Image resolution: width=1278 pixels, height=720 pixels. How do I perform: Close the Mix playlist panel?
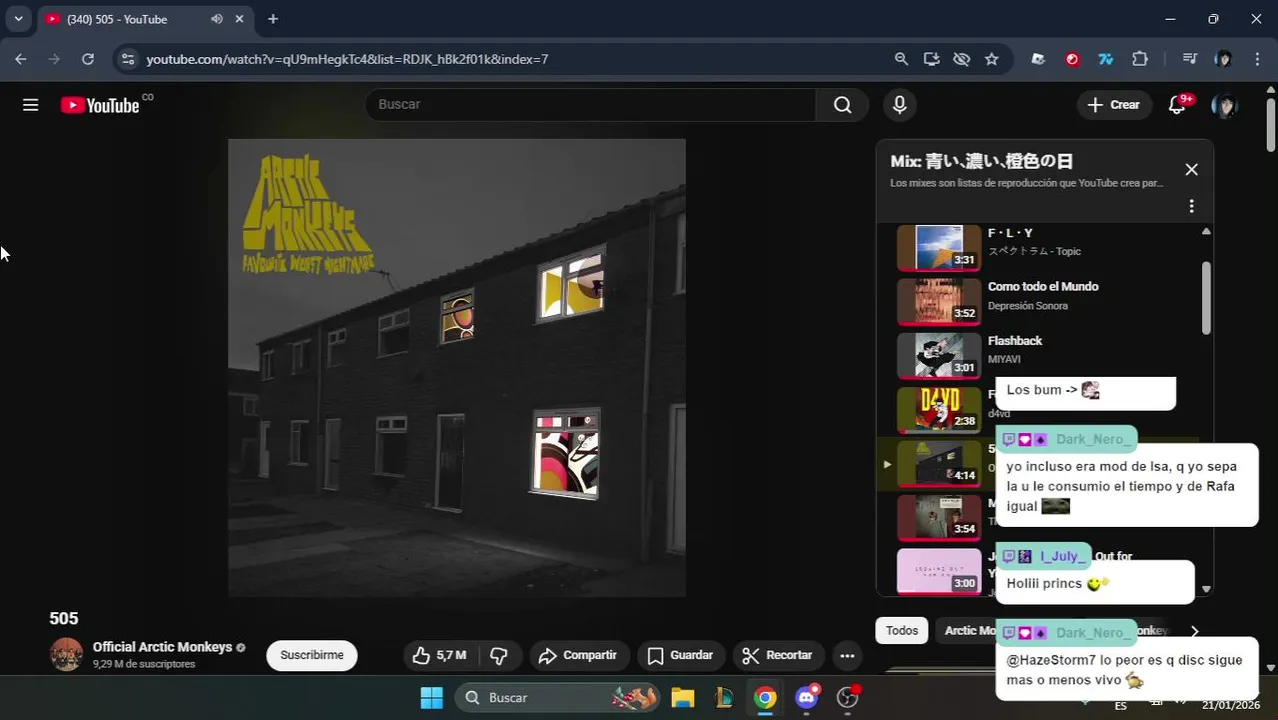1191,170
